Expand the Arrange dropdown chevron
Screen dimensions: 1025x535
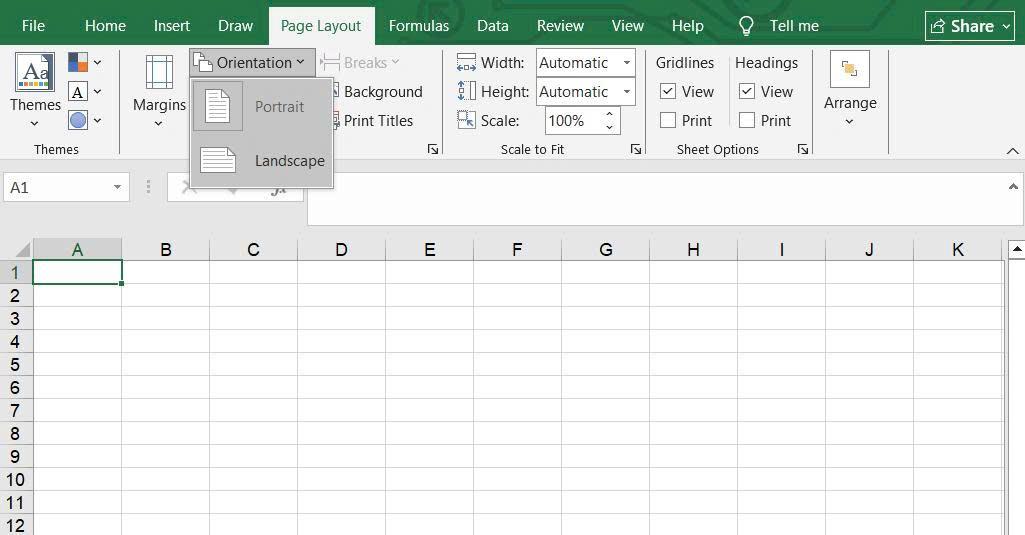[x=849, y=122]
